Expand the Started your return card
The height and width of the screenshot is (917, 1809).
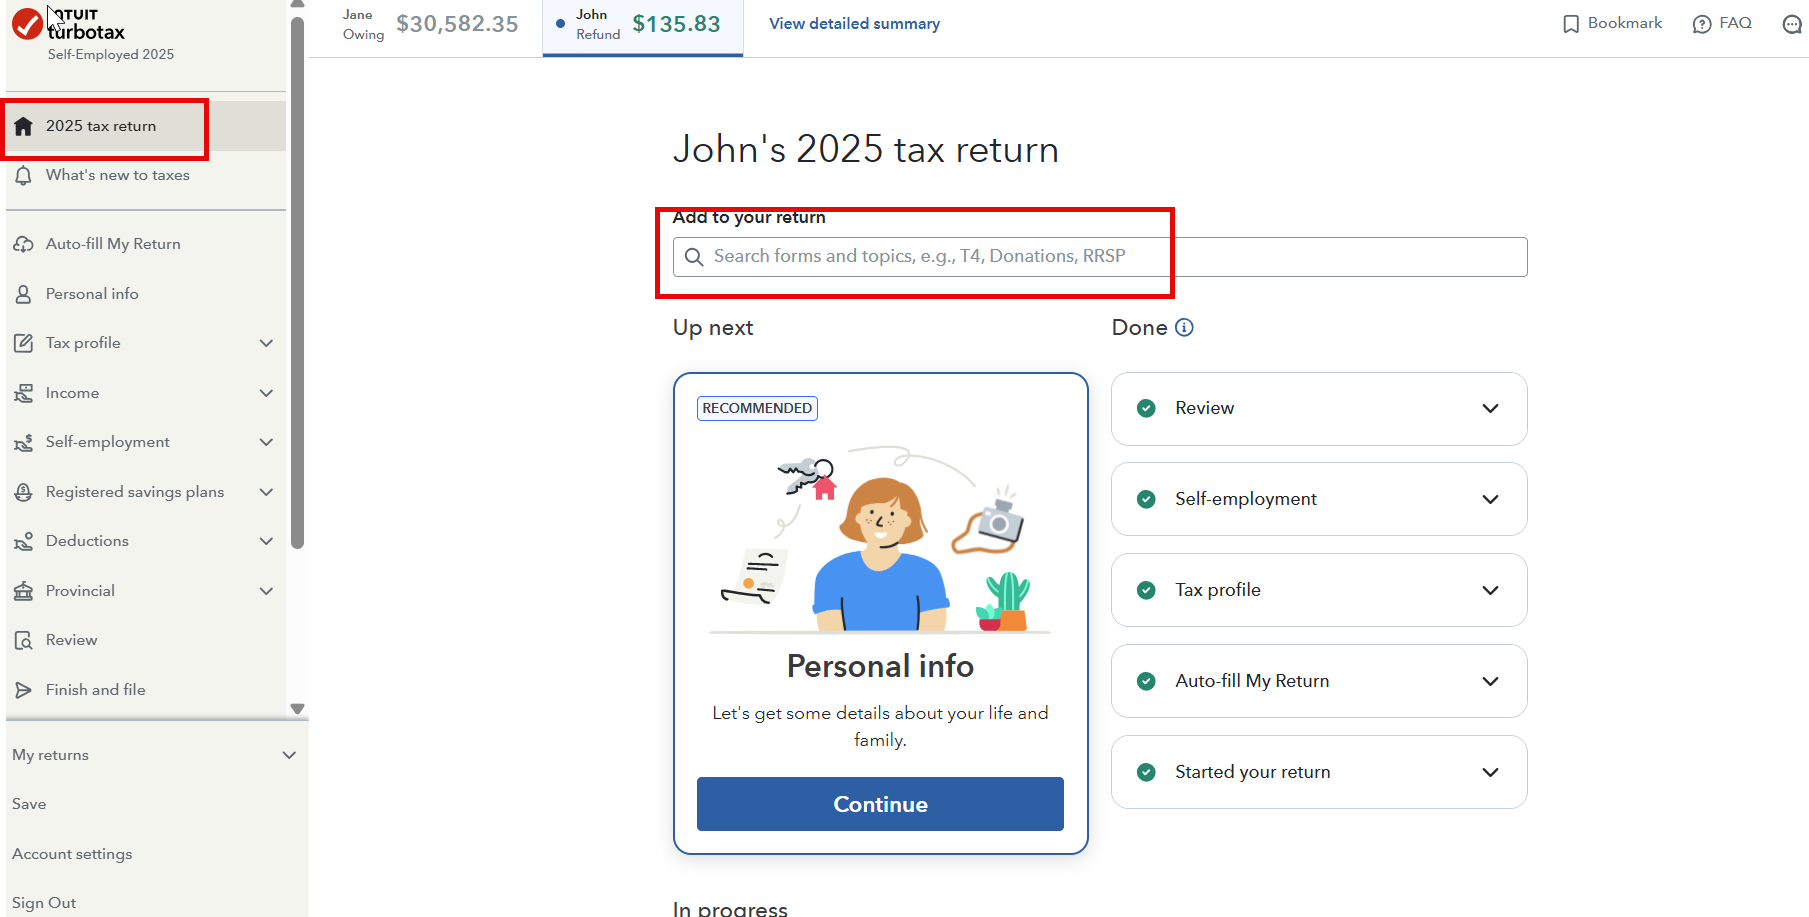point(1490,772)
